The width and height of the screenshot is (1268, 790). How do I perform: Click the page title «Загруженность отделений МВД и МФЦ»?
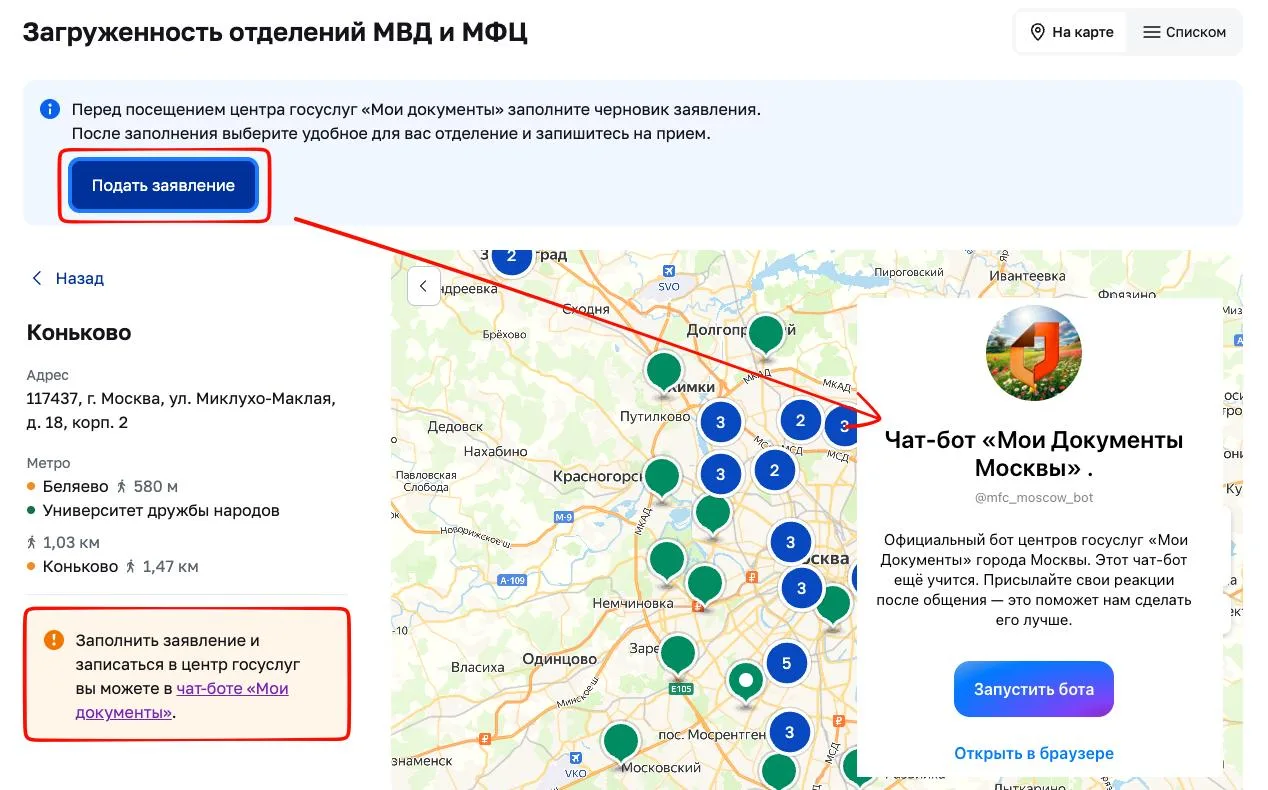tap(275, 32)
